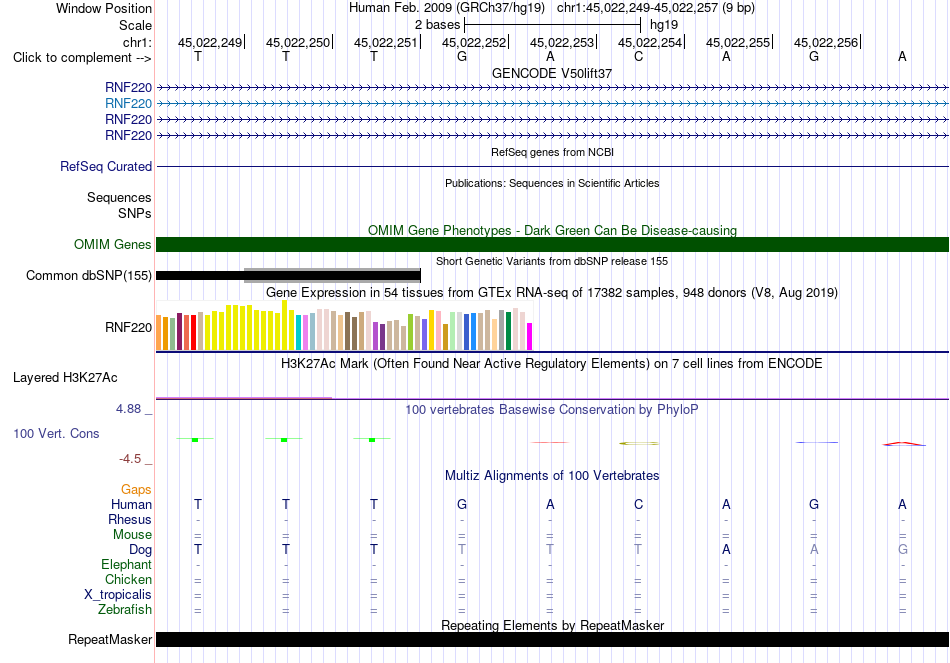The image size is (950, 663).
Task: Click the OMIM Genes track label
Action: tap(113, 244)
